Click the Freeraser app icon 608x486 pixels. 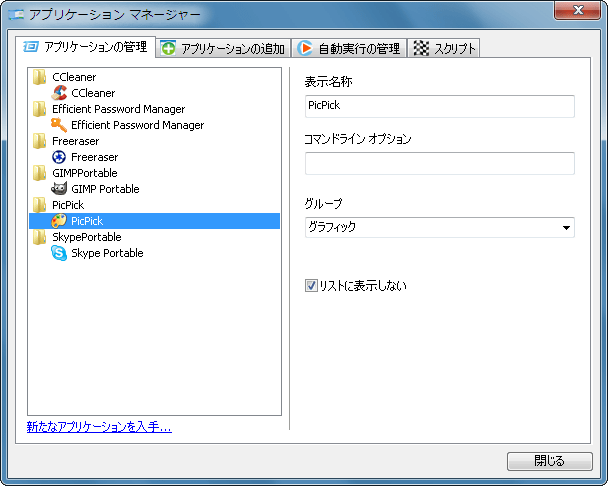pyautogui.click(x=59, y=157)
